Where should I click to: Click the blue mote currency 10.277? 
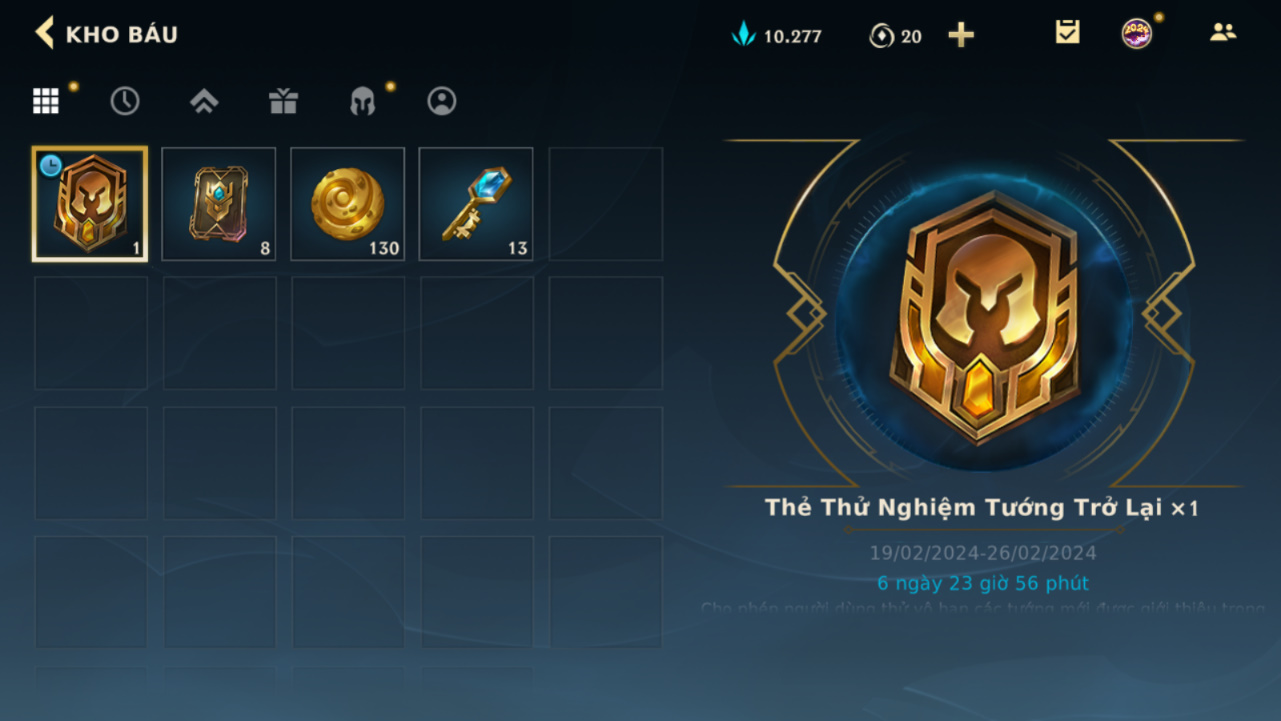point(777,36)
